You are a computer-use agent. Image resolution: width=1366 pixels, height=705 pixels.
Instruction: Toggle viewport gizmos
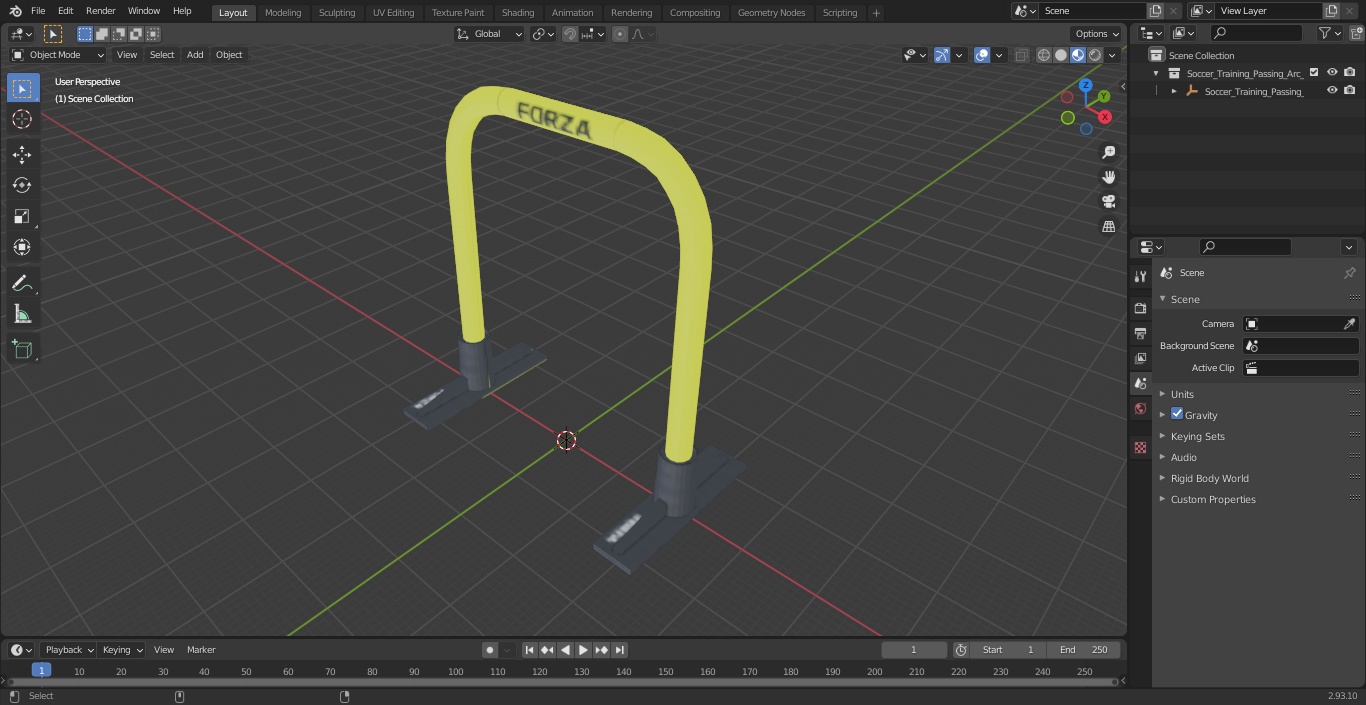pyautogui.click(x=942, y=55)
